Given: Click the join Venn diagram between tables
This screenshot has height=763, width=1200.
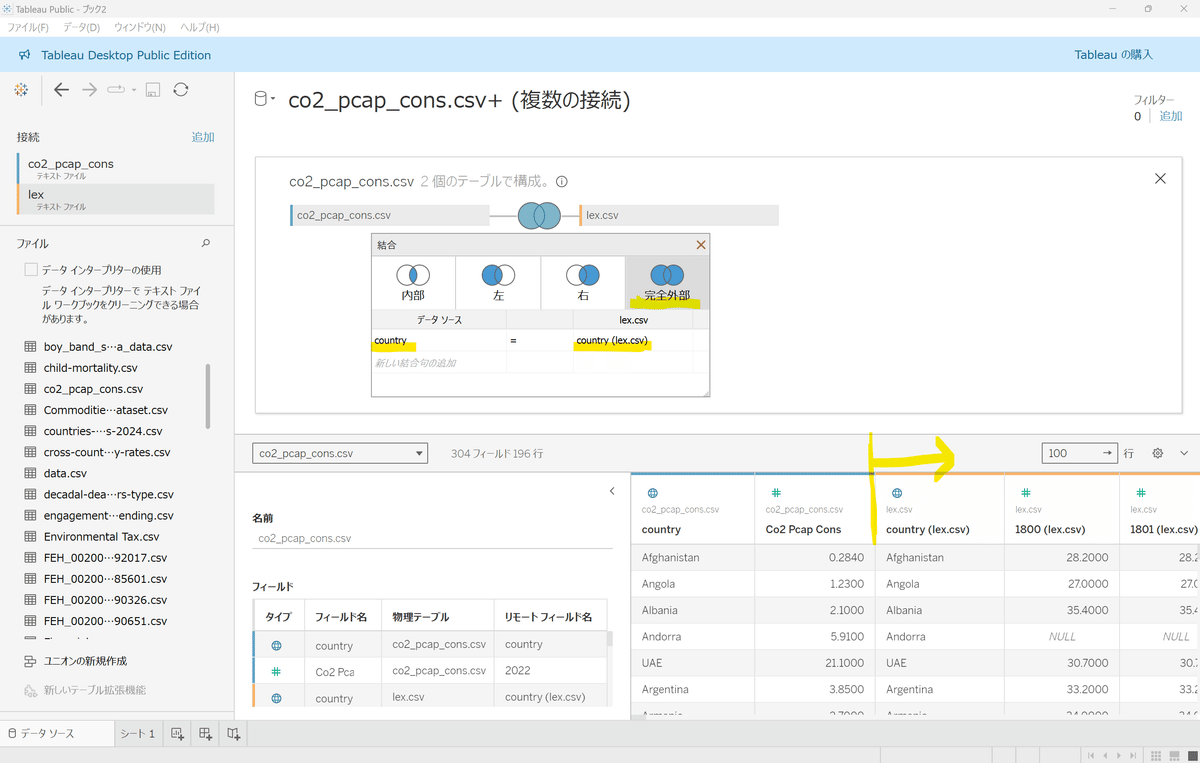Looking at the screenshot, I should pos(540,215).
